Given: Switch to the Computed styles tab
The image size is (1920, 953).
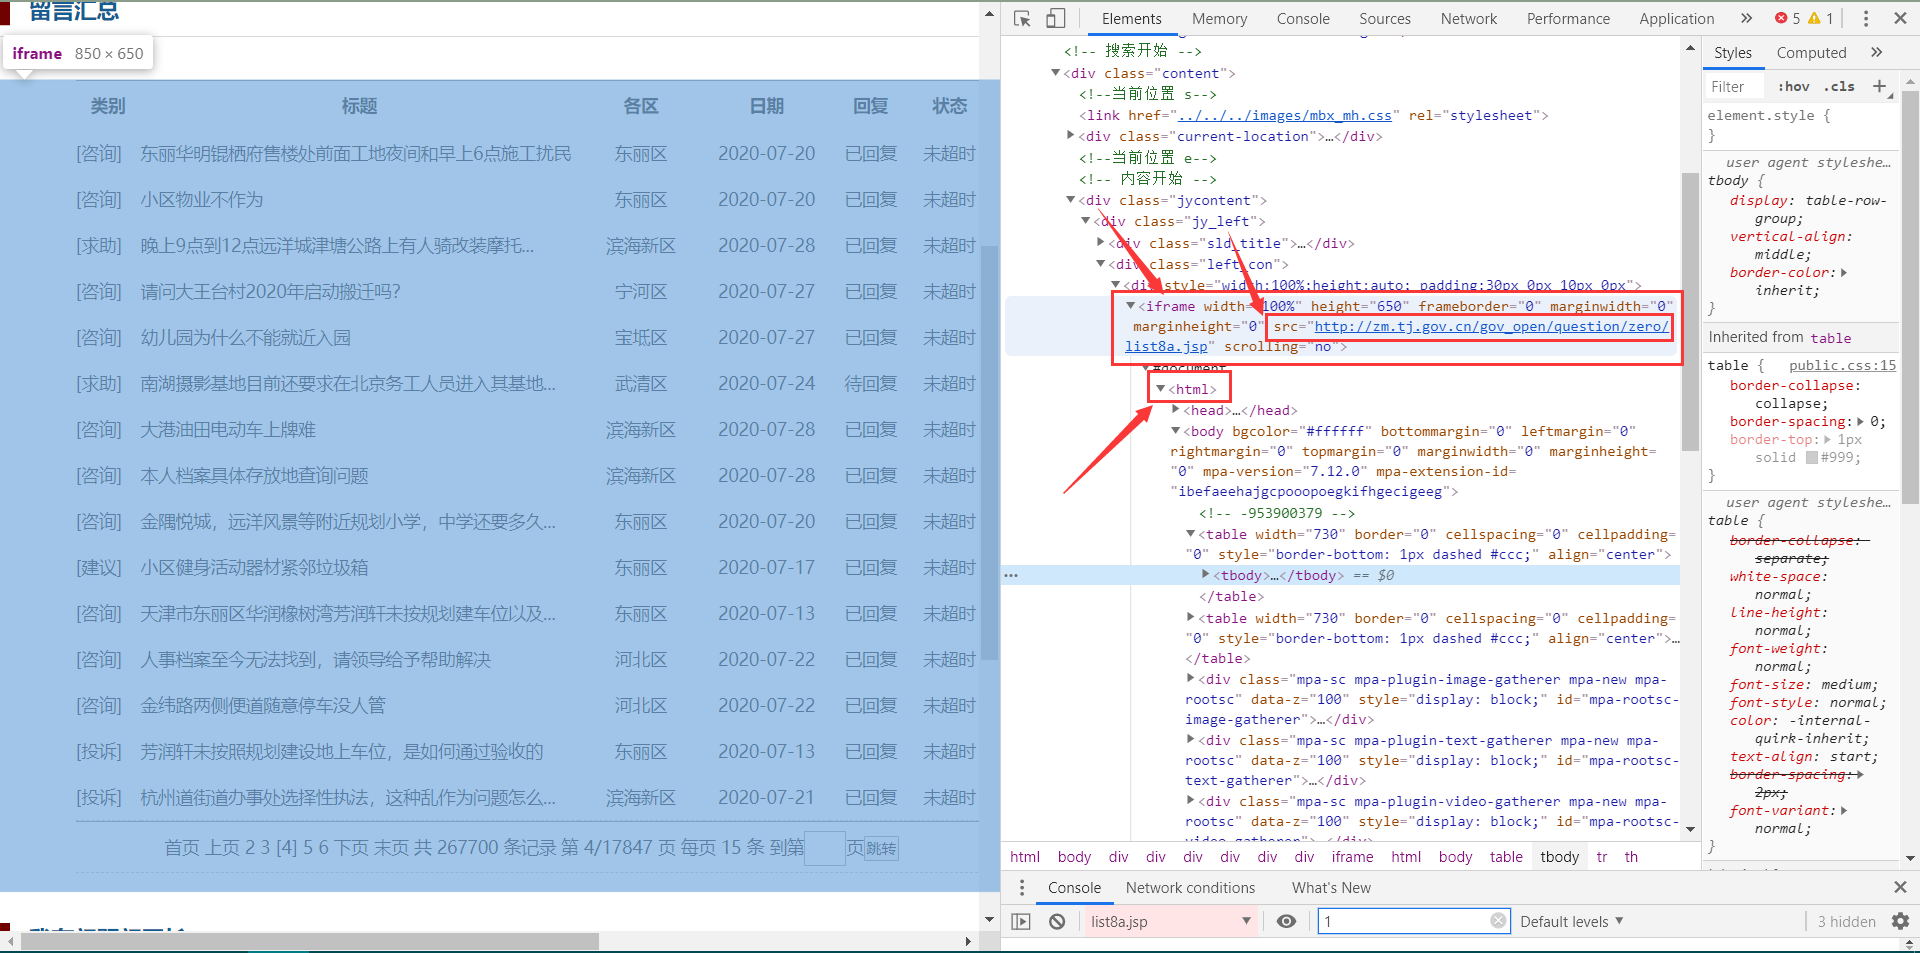Looking at the screenshot, I should [1811, 53].
